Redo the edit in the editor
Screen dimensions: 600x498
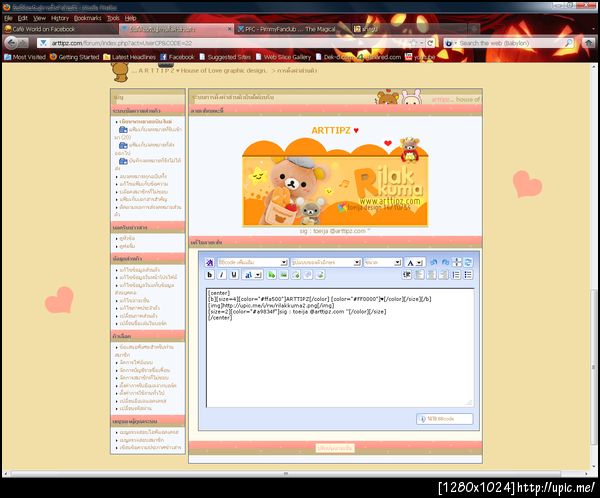coord(445,262)
